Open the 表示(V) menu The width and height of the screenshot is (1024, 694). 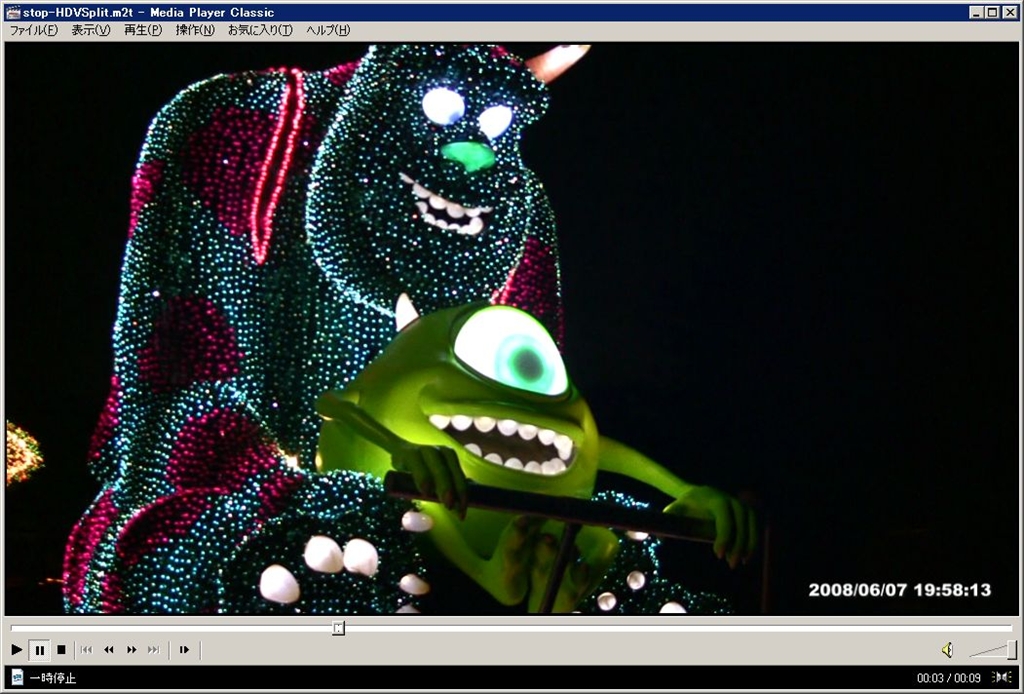[91, 30]
